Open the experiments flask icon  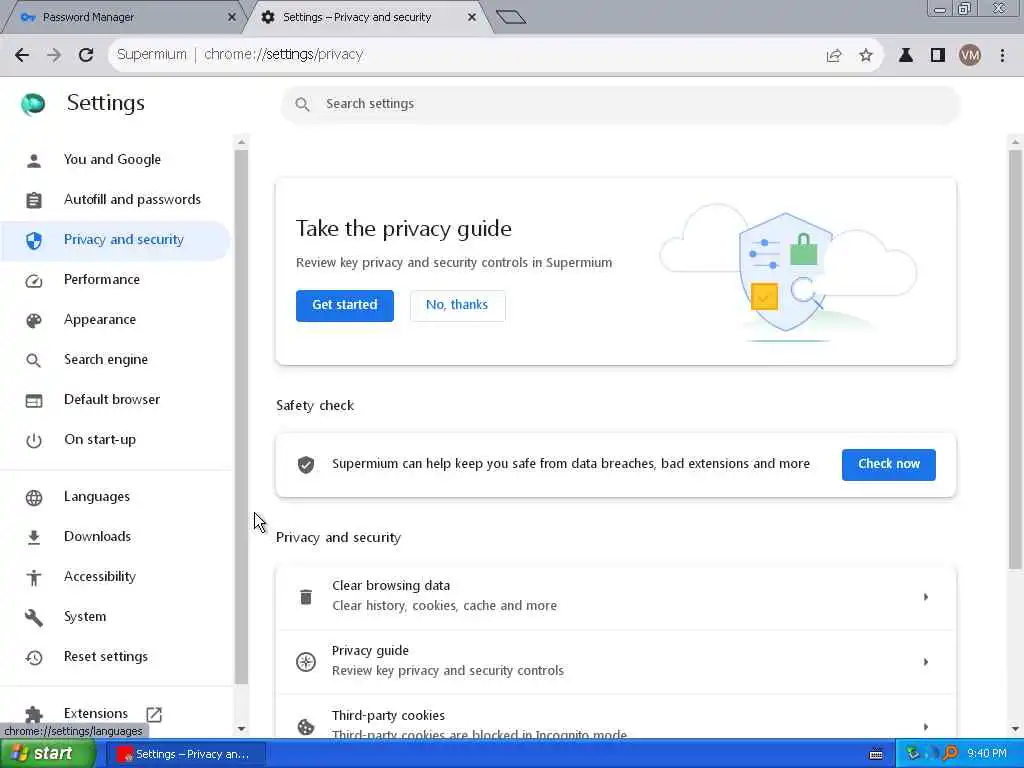(x=906, y=56)
